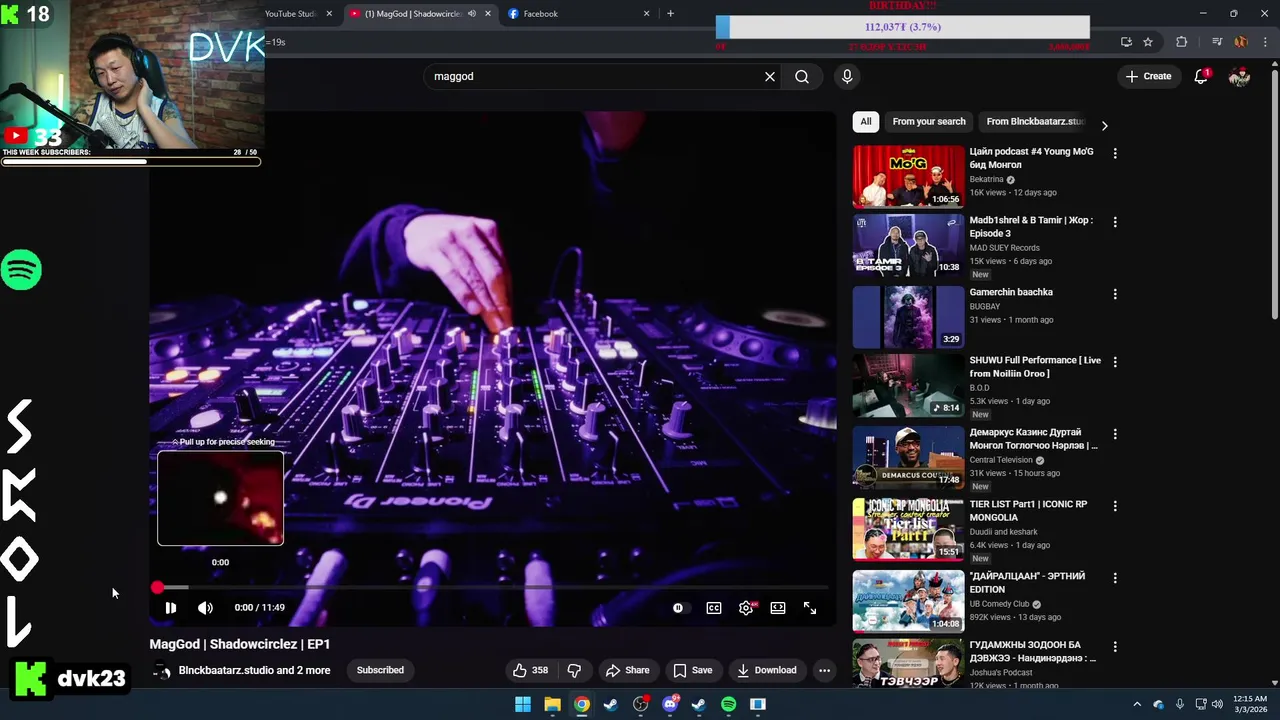Viewport: 1280px width, 720px height.
Task: Select the All filter chip
Action: [866, 121]
